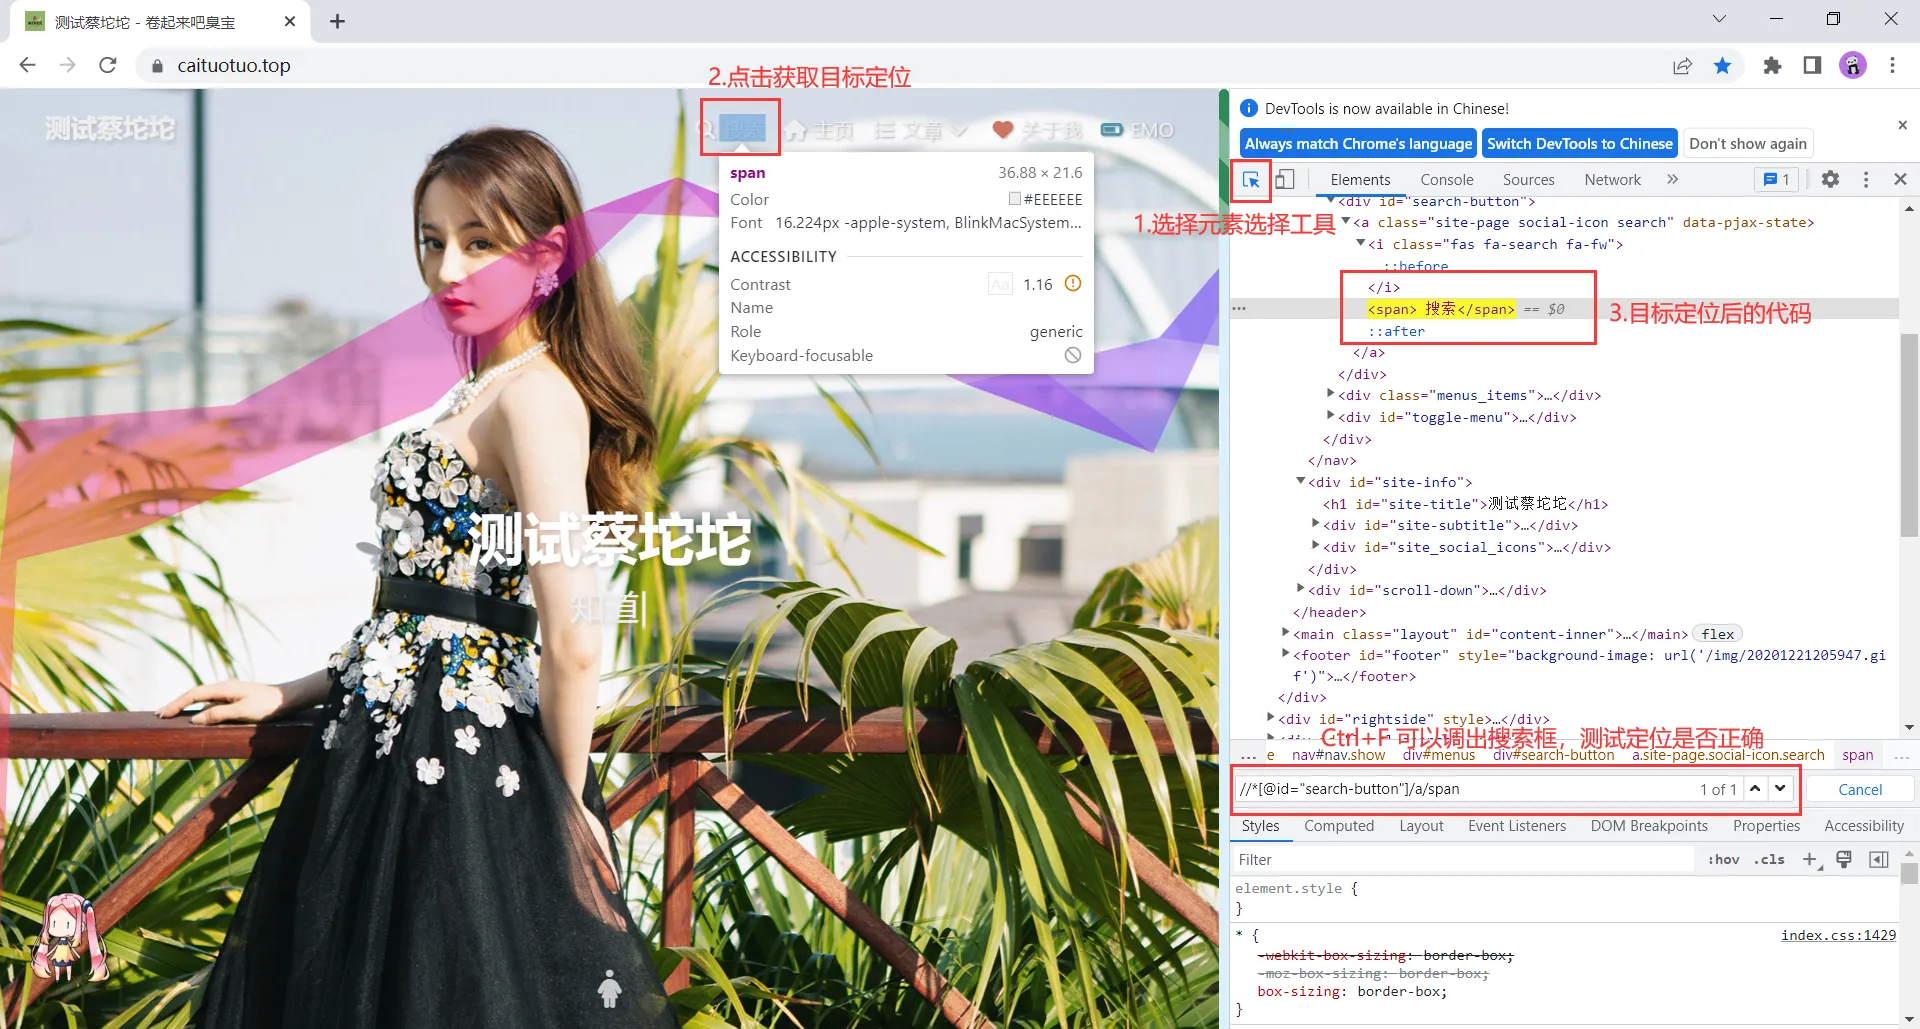The image size is (1920, 1029).
Task: Toggle rendering emulations paintbrush icon in Styles
Action: coord(1844,859)
